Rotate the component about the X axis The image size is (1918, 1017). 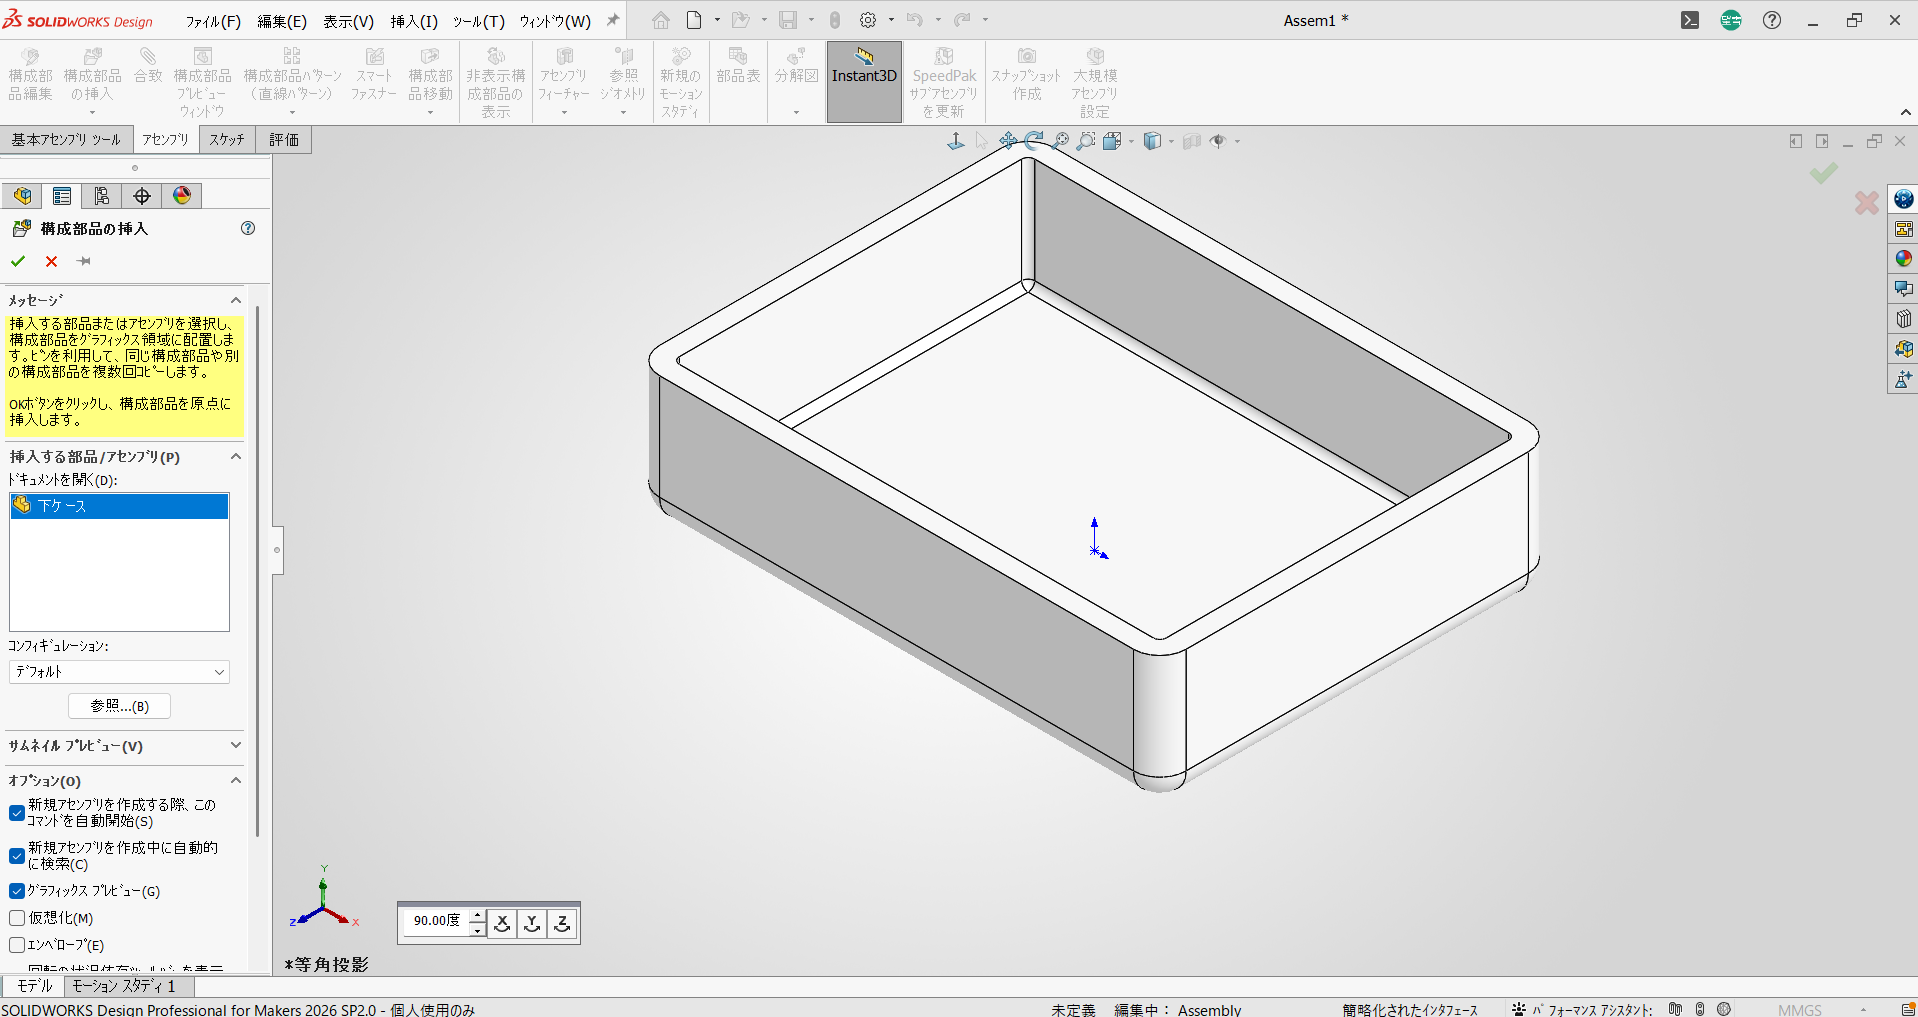coord(503,922)
